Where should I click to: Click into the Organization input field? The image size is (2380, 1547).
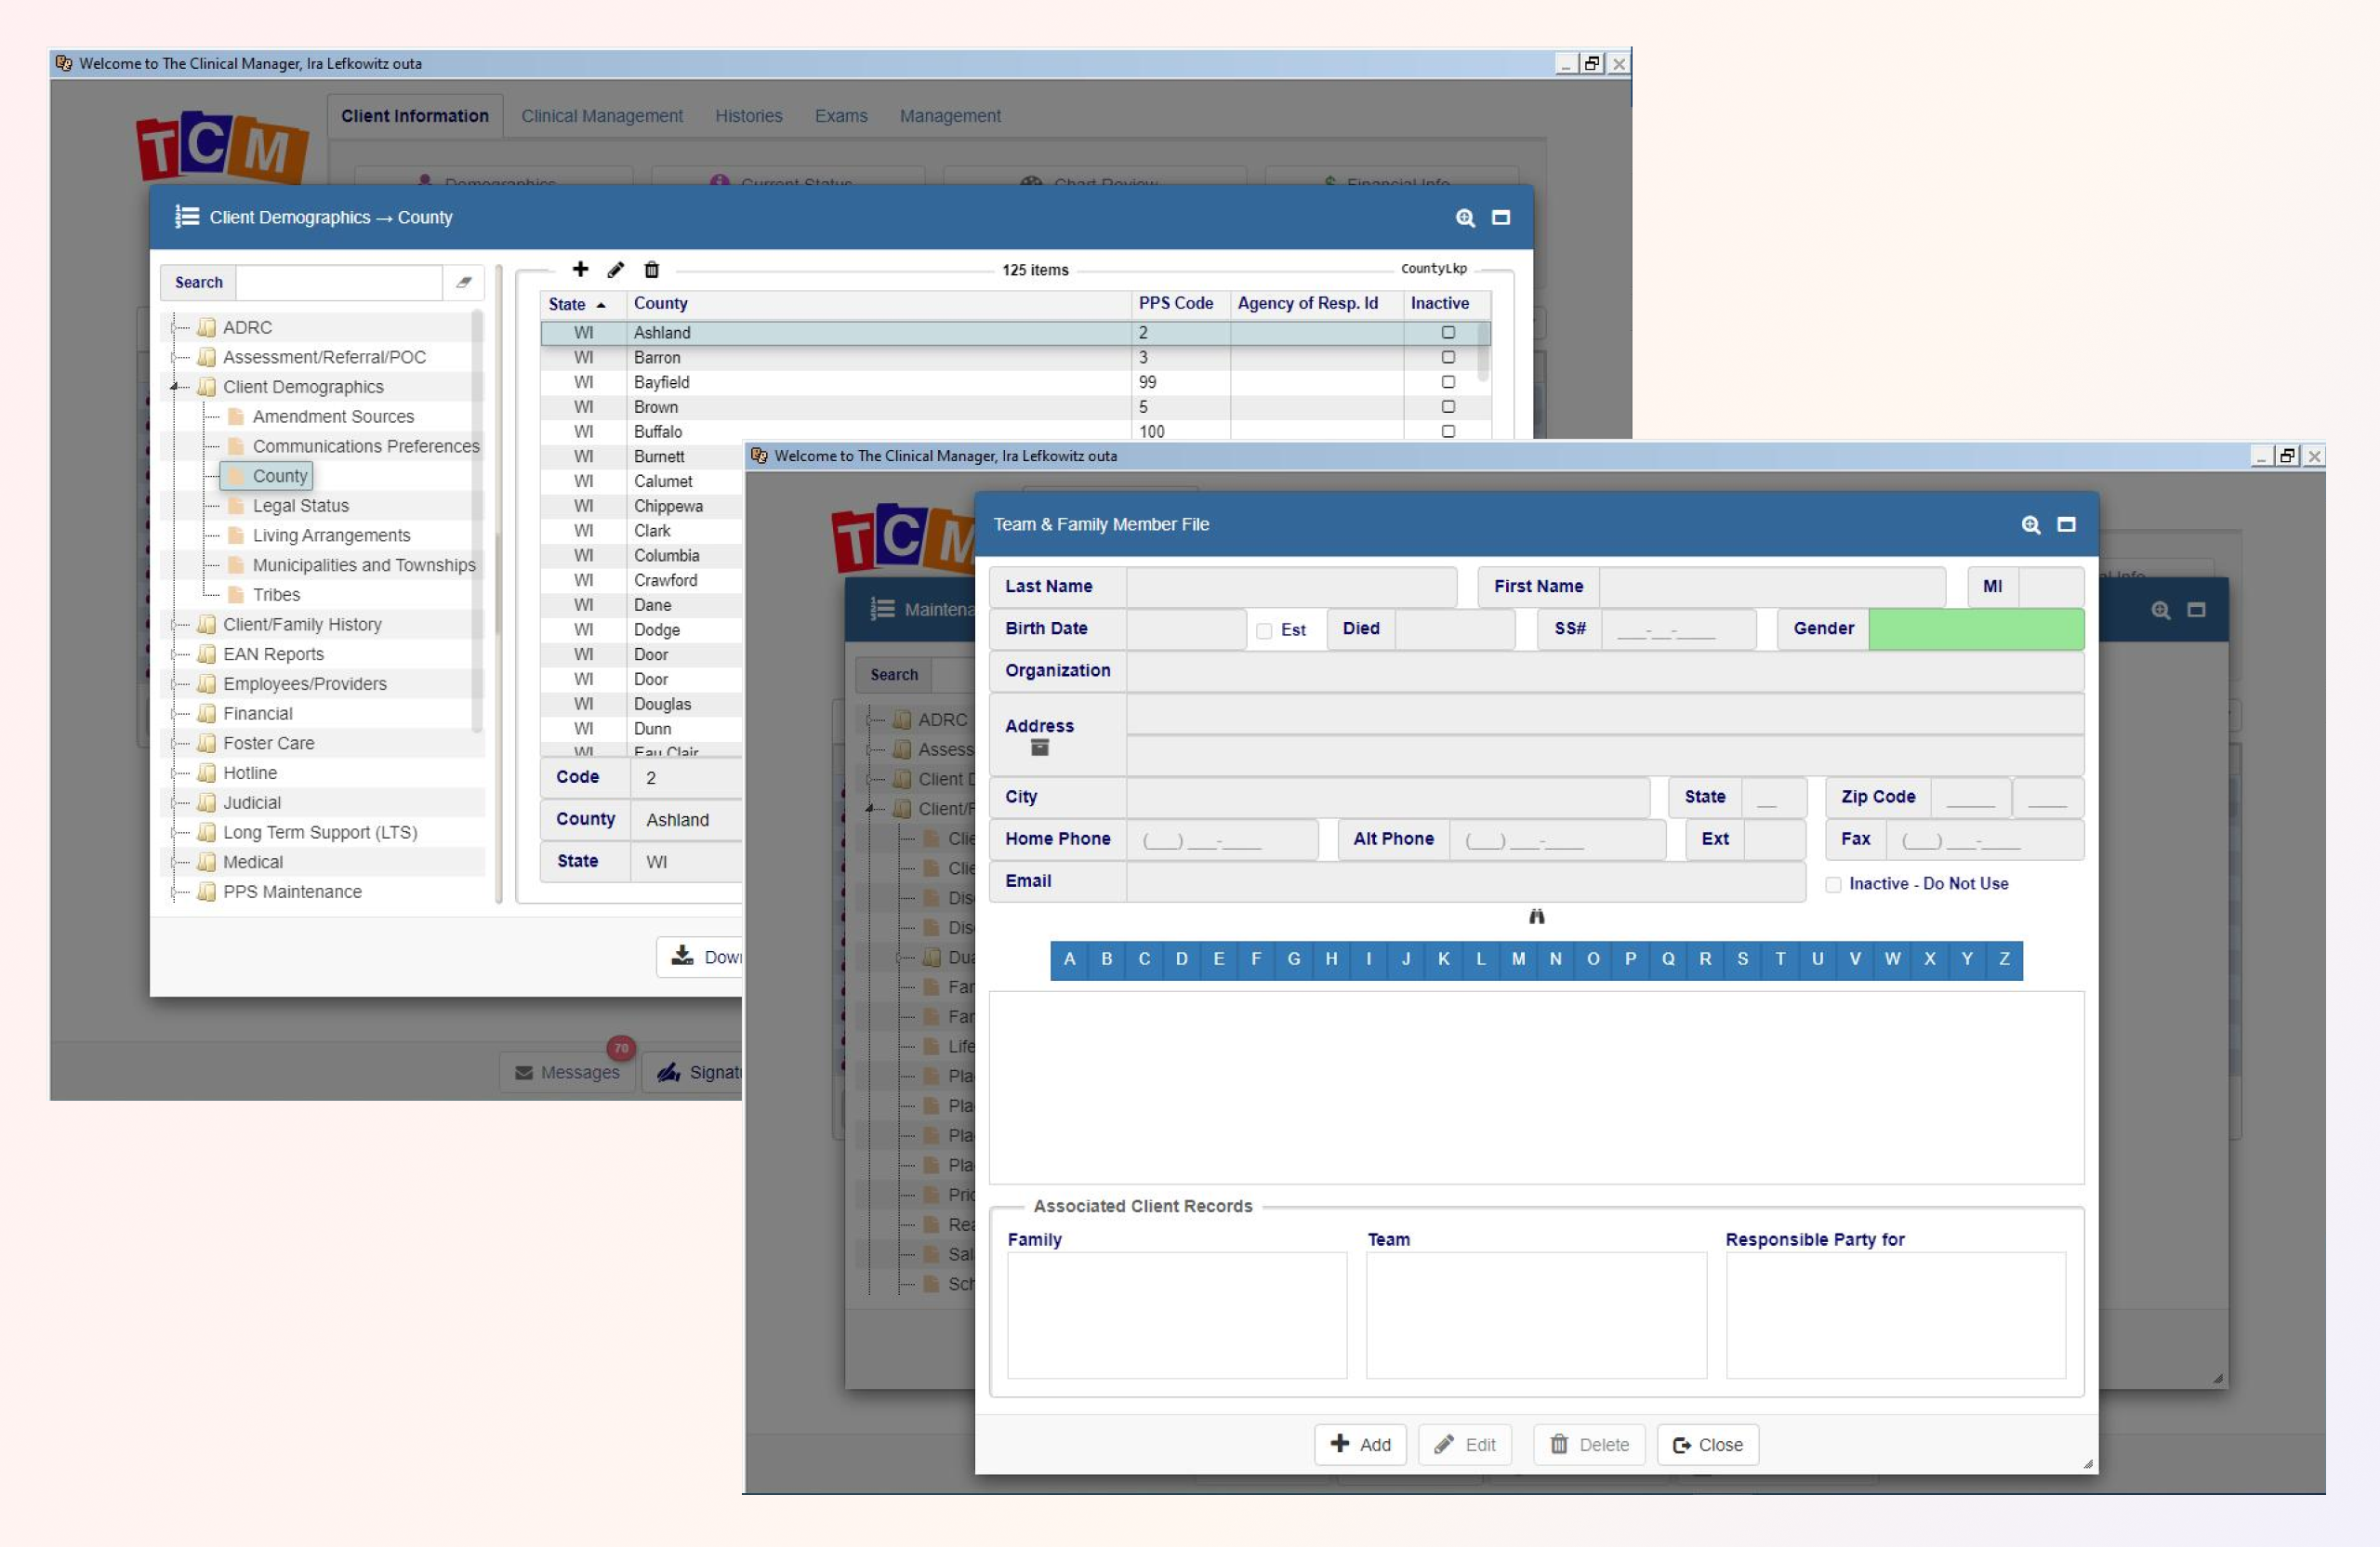(1605, 670)
